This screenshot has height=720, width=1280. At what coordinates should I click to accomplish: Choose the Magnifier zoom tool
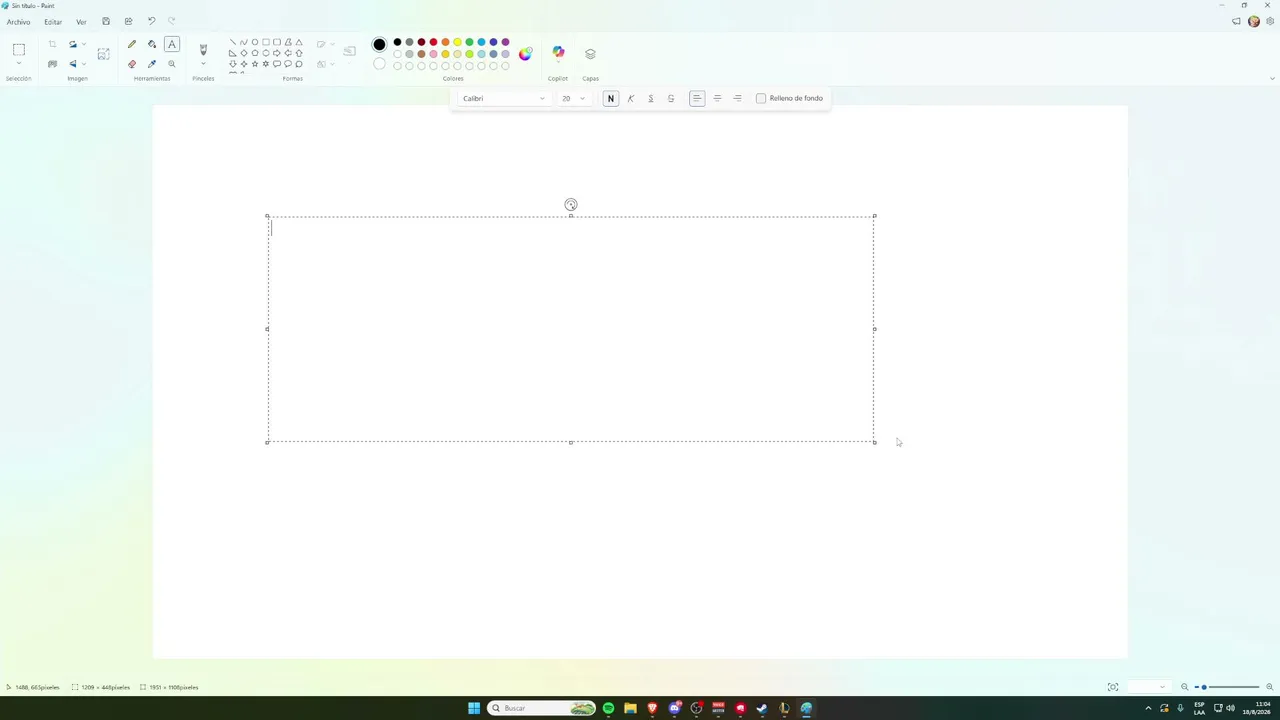172,64
